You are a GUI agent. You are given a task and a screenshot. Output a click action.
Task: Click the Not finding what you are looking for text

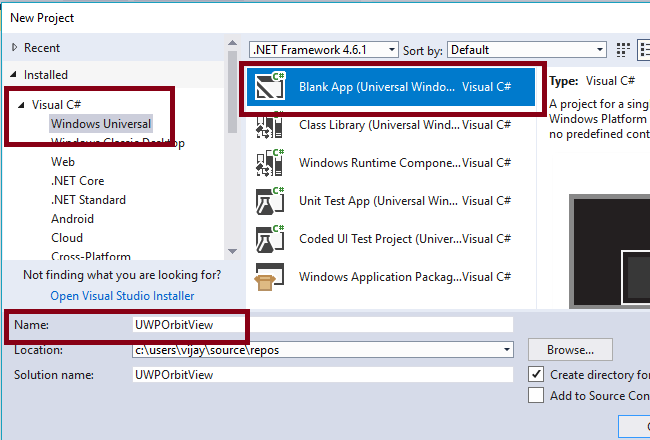coord(122,275)
